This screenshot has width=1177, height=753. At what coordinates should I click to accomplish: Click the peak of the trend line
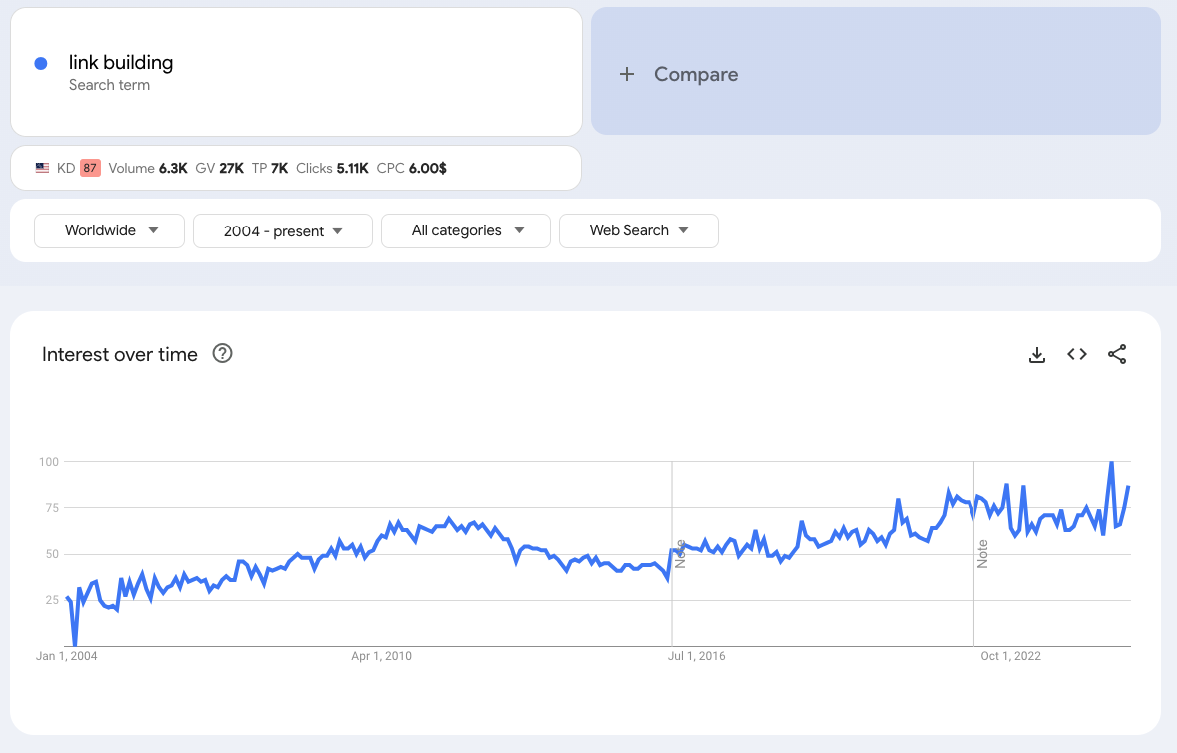click(1110, 462)
